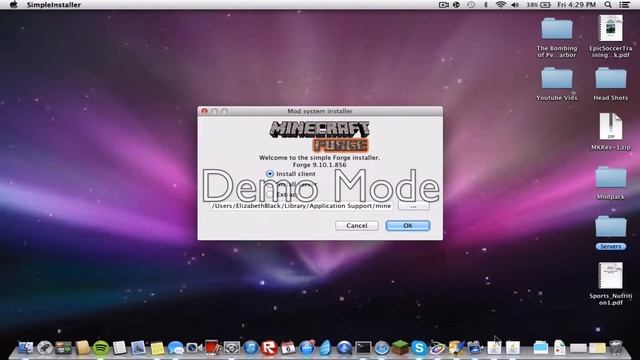Open iTunes music note icon in dock

coord(251,348)
